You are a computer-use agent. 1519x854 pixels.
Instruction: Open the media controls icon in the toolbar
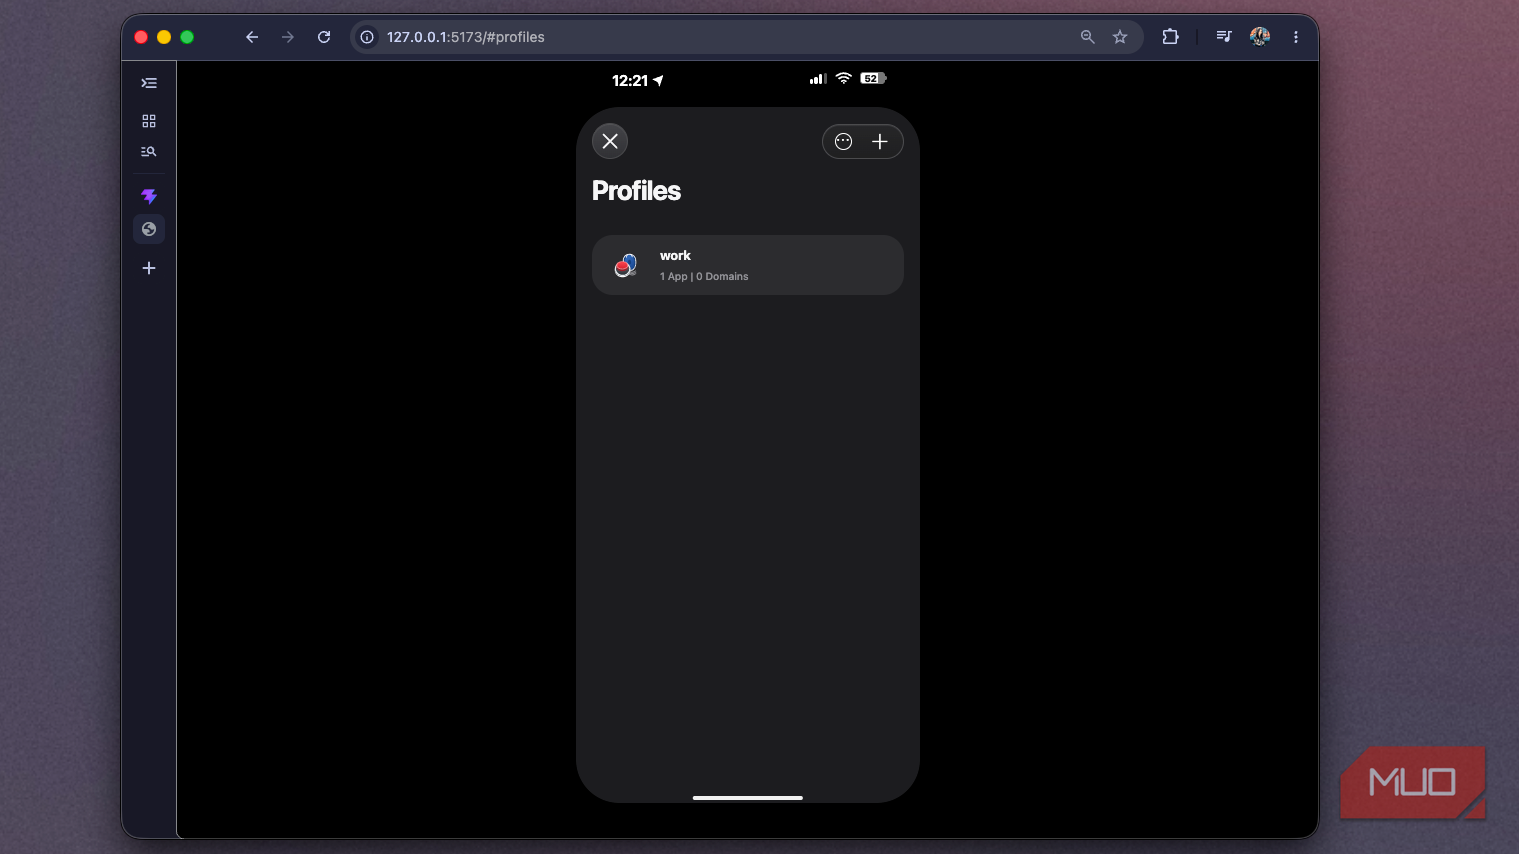pos(1224,37)
